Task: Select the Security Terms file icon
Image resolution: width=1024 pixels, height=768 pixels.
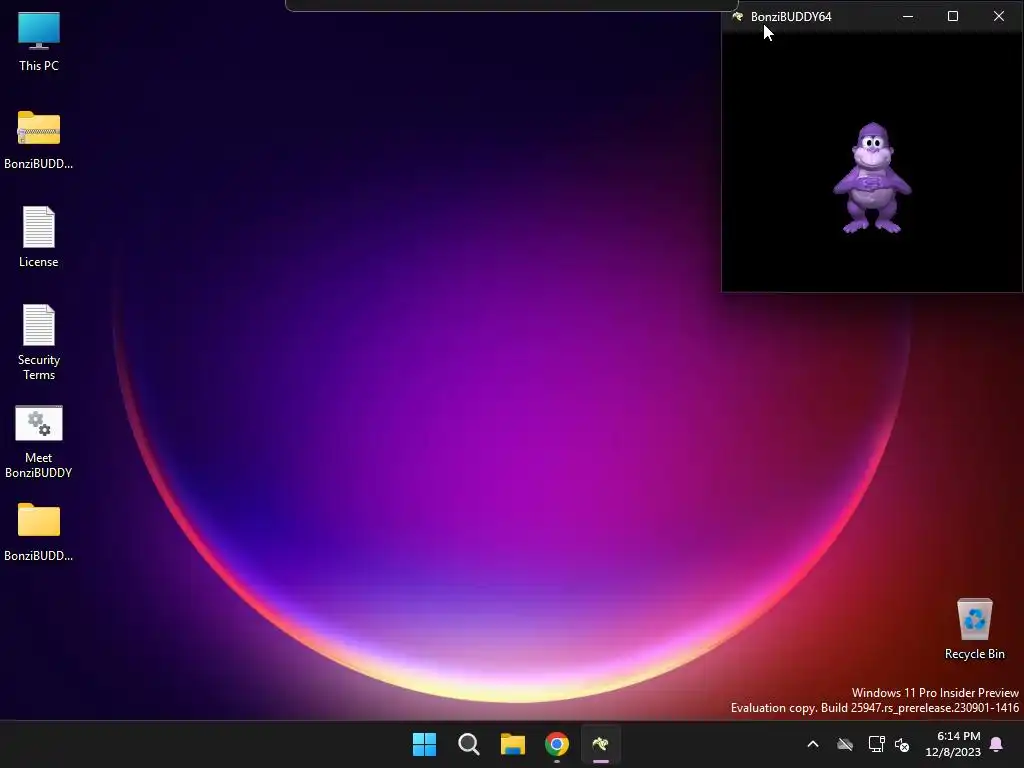Action: click(x=39, y=342)
